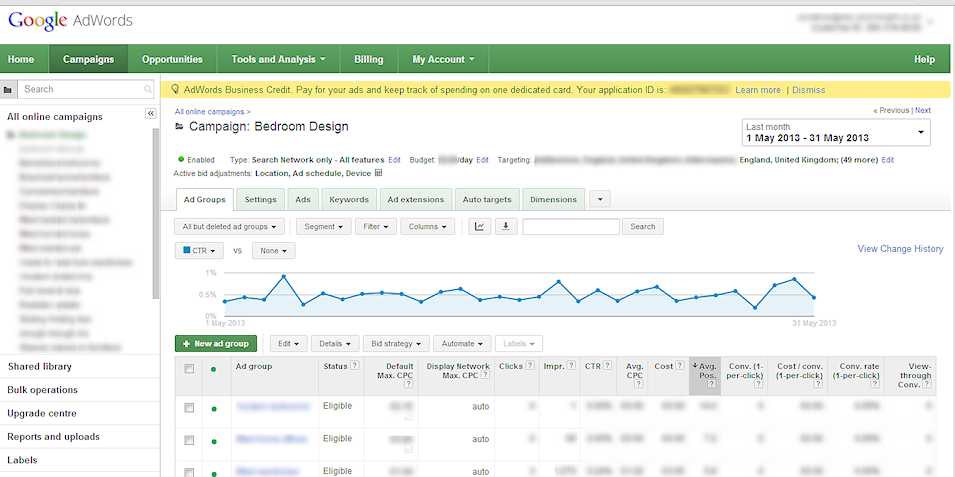Open the help icon next to Clicks column
The image size is (955, 477).
tap(530, 367)
